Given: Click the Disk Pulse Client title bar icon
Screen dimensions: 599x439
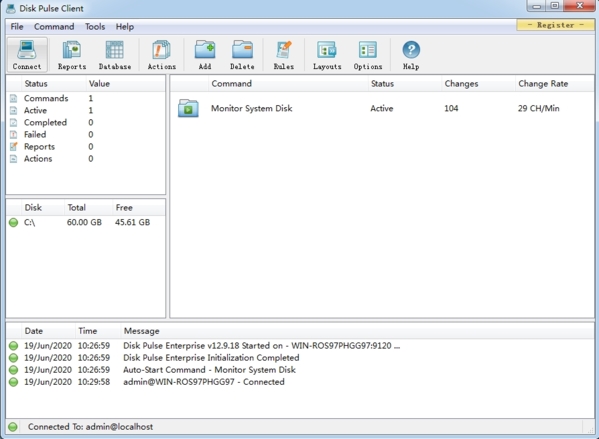Looking at the screenshot, I should click(x=11, y=8).
